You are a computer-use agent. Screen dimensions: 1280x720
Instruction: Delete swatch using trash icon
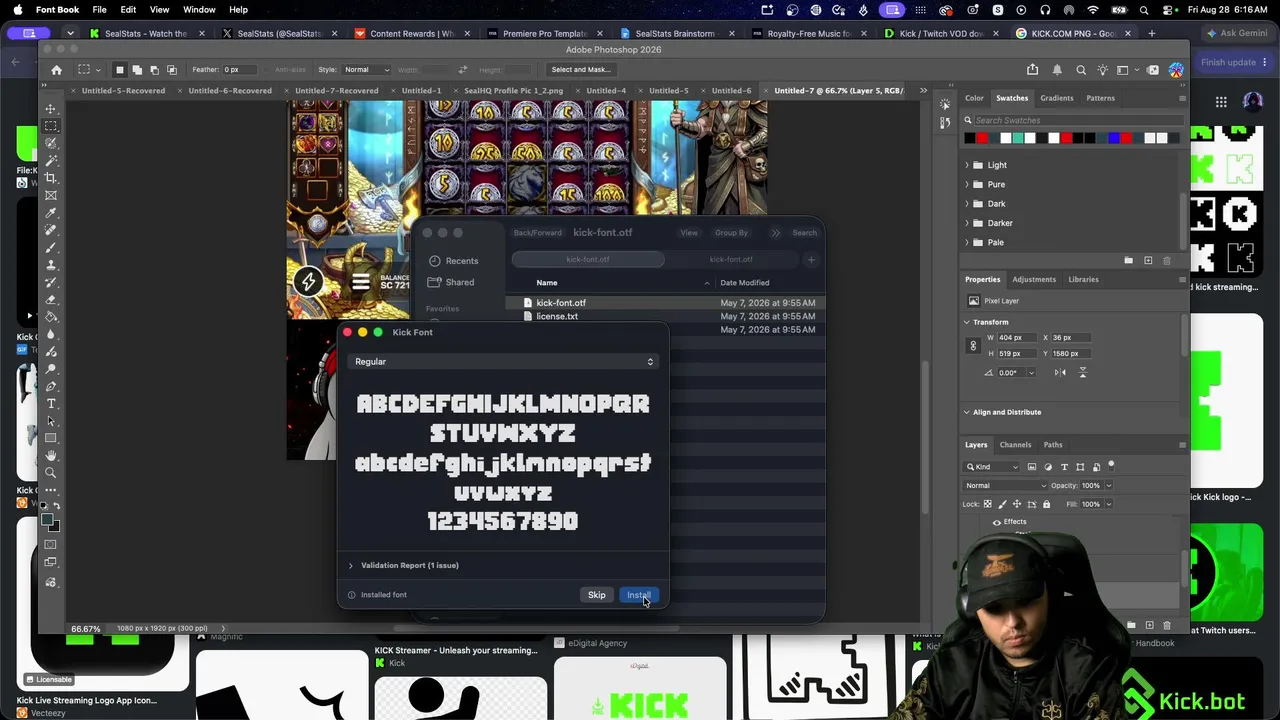pyautogui.click(x=1167, y=261)
